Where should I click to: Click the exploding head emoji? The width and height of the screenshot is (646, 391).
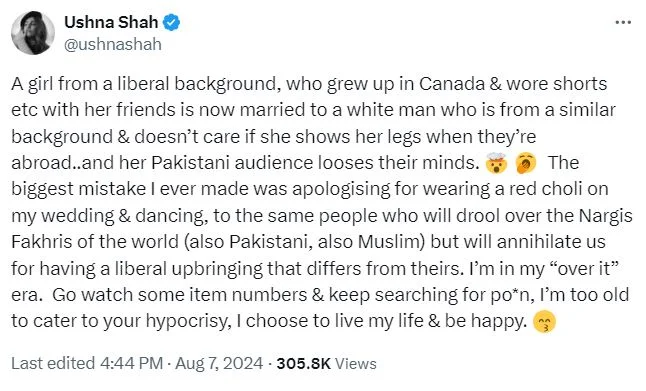[496, 162]
